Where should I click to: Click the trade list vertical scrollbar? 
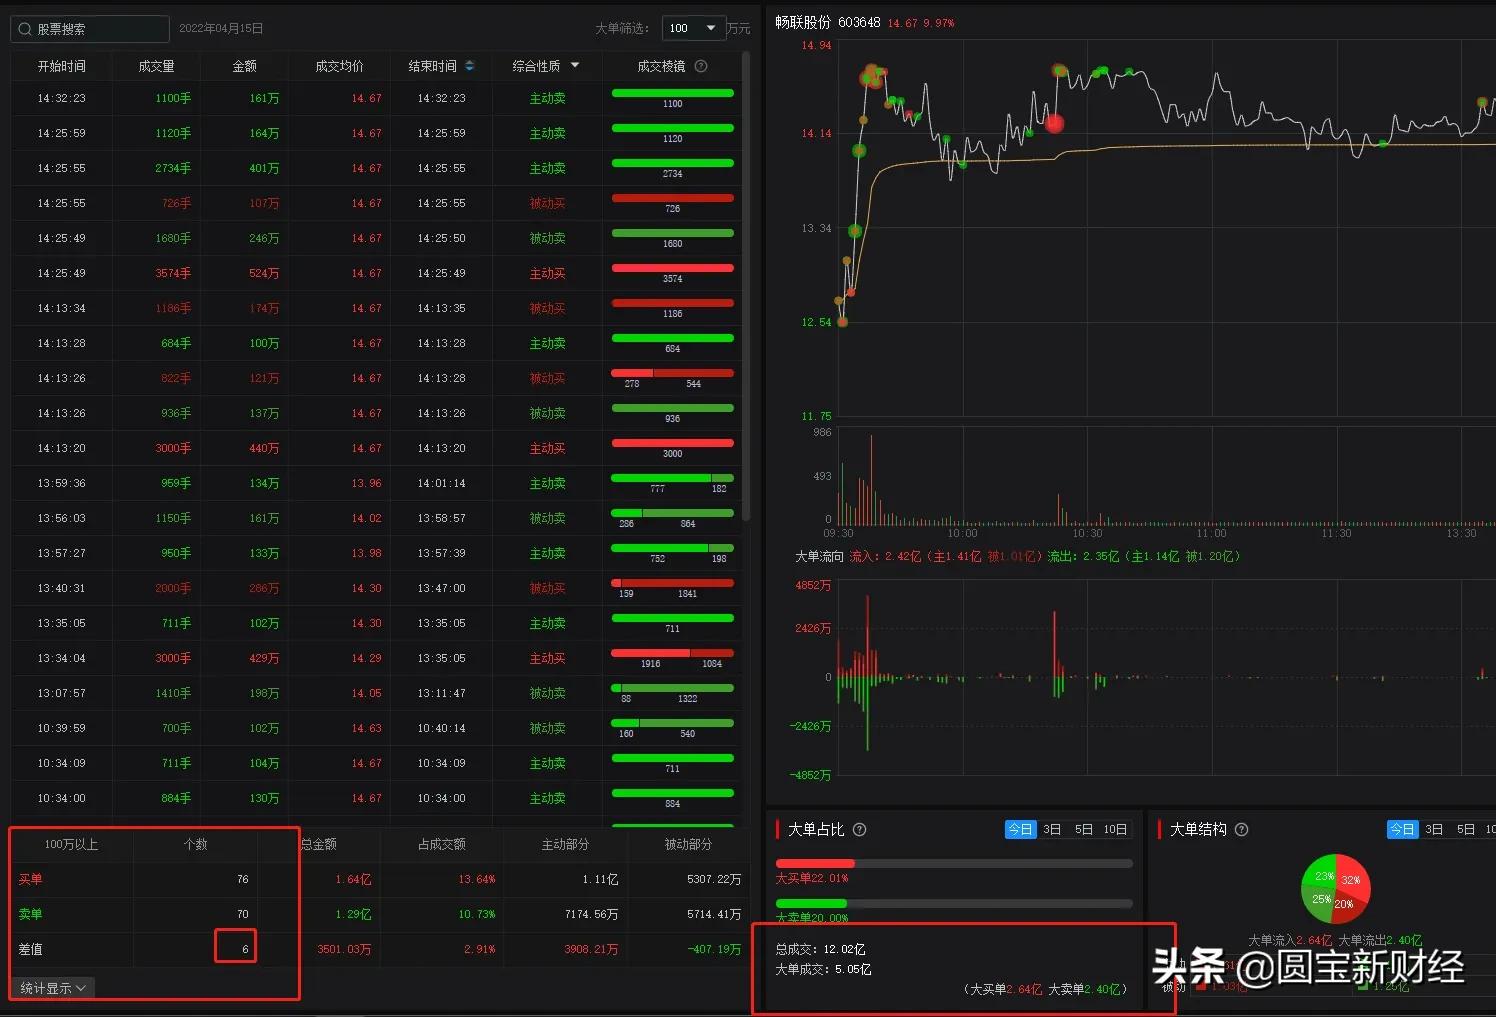[x=746, y=286]
